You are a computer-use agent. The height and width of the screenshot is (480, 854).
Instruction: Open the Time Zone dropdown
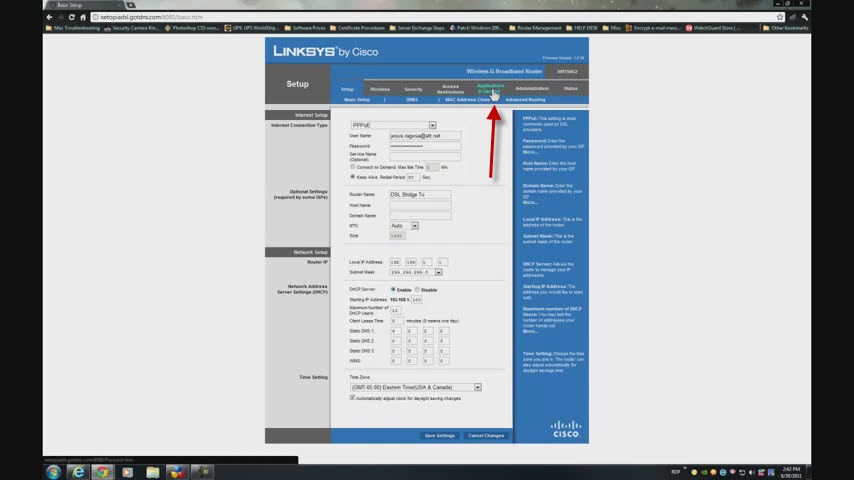[416, 387]
